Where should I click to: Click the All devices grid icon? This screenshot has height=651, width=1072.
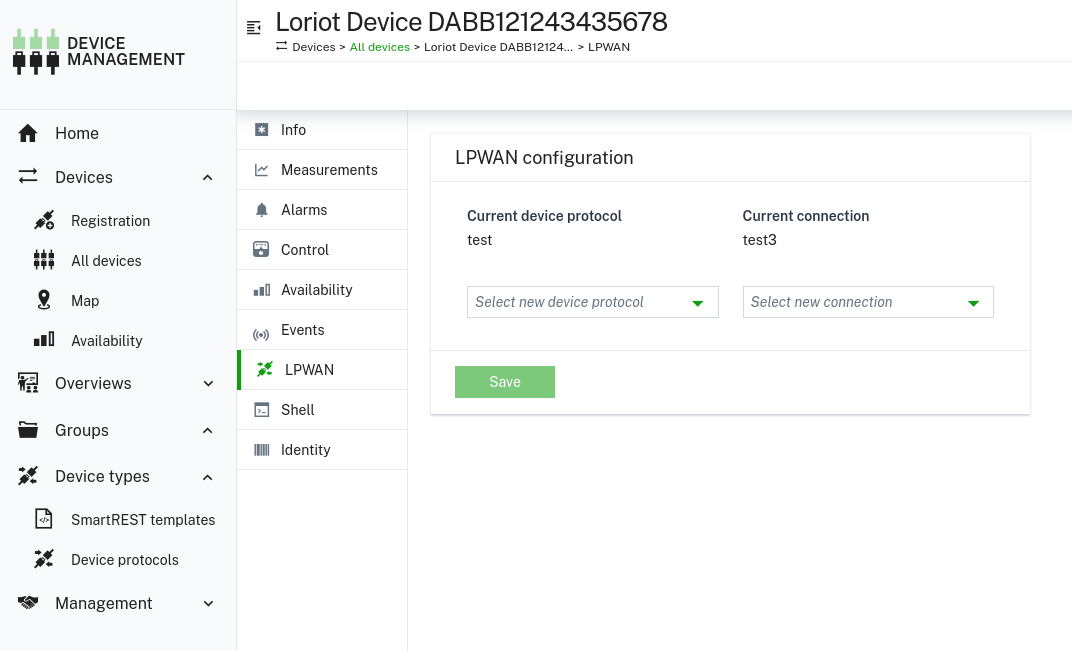[44, 260]
